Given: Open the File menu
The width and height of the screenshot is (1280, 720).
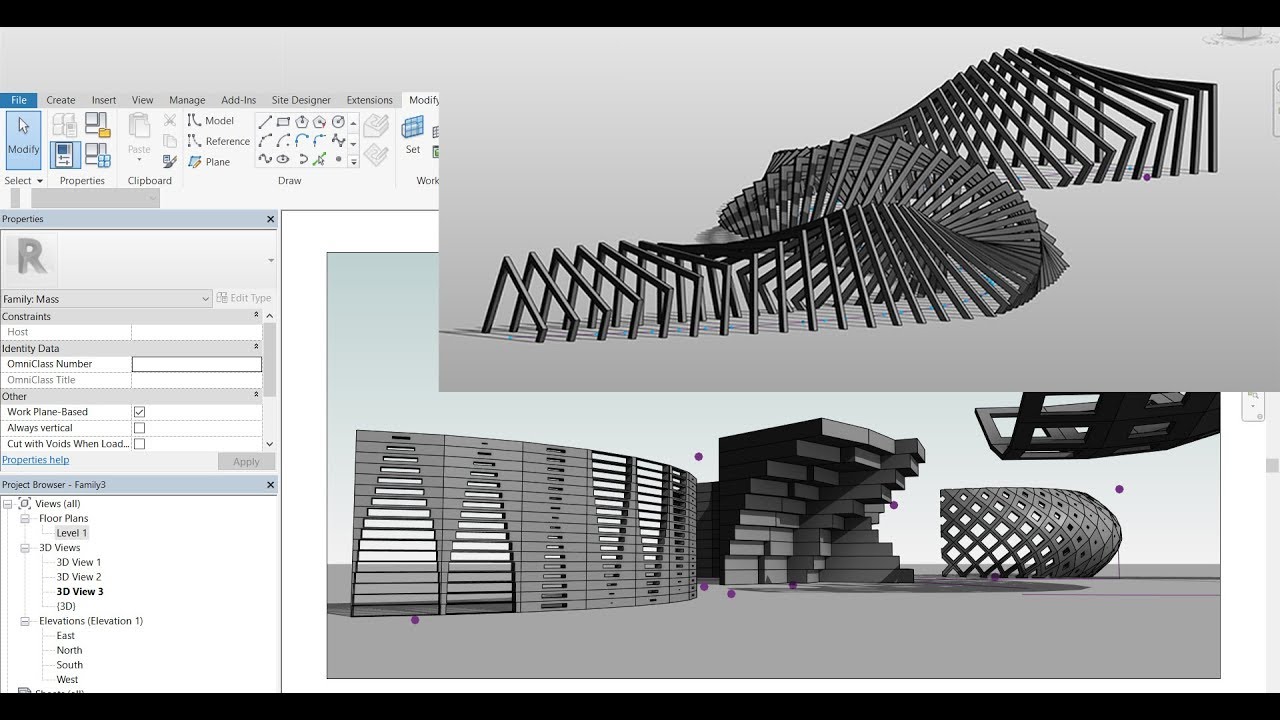Looking at the screenshot, I should tap(19, 100).
